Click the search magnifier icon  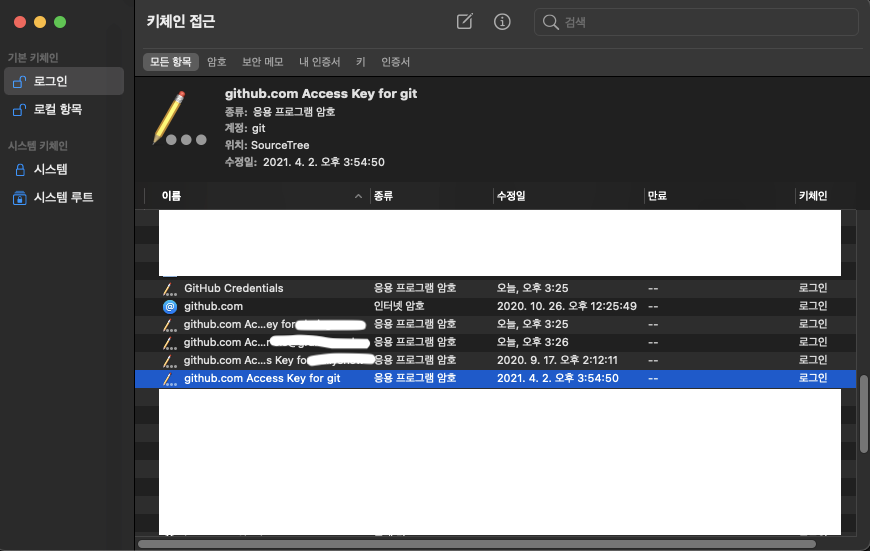[550, 22]
